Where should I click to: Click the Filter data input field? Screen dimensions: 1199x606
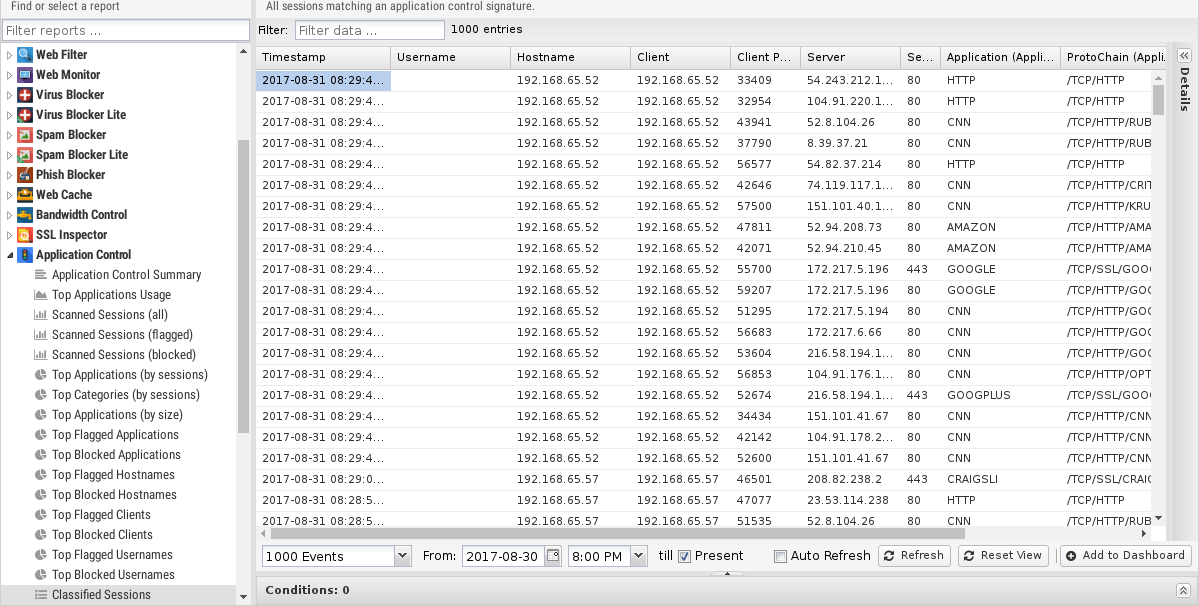point(369,30)
